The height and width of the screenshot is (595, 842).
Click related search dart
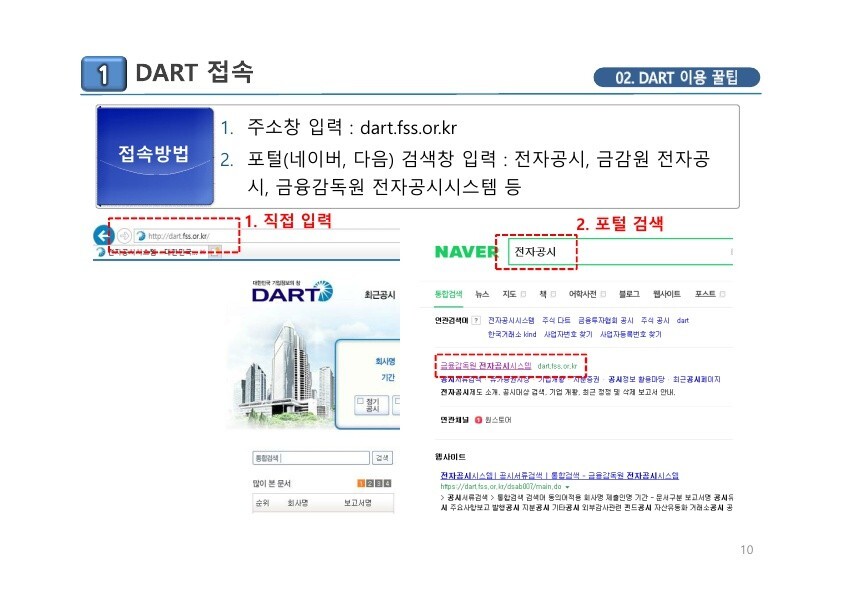click(x=683, y=321)
